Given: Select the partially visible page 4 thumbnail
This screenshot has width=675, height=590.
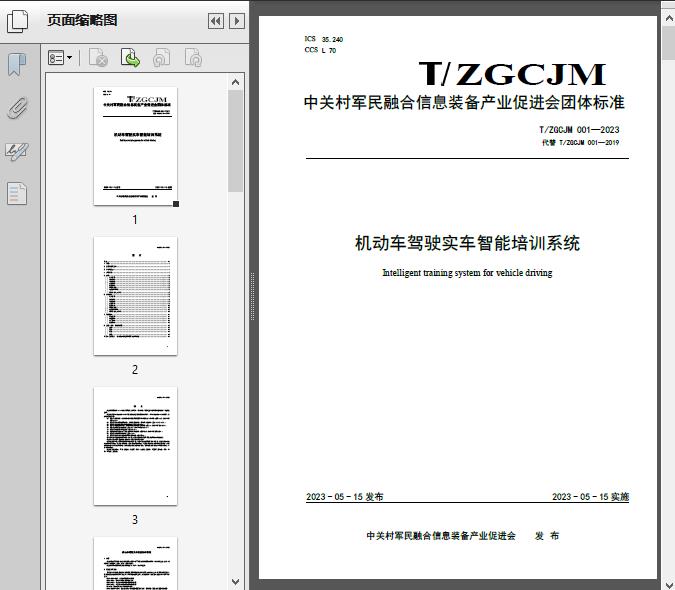Looking at the screenshot, I should pos(135,562).
